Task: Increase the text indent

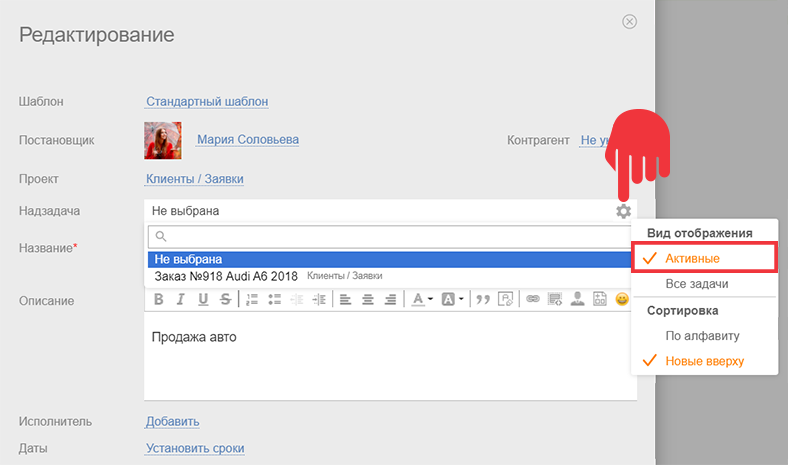Action: (x=319, y=300)
